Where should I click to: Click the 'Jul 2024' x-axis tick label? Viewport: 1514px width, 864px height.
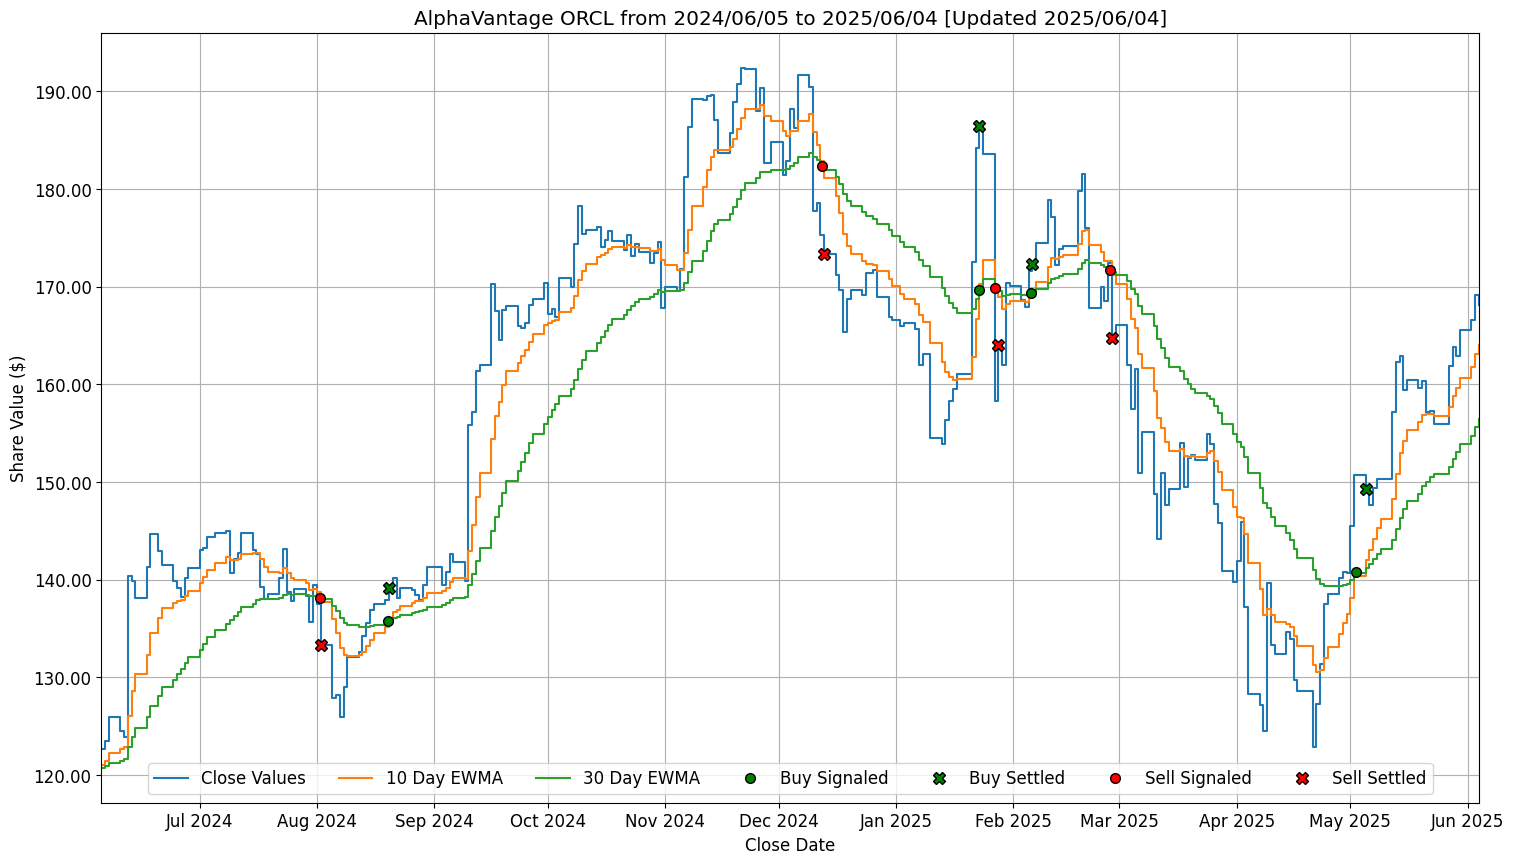(199, 821)
